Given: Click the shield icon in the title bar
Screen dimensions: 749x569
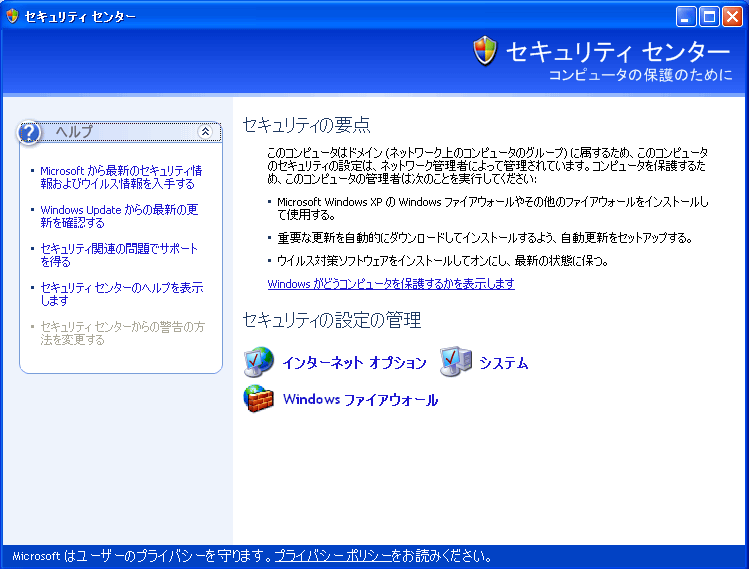Looking at the screenshot, I should tap(12, 16).
